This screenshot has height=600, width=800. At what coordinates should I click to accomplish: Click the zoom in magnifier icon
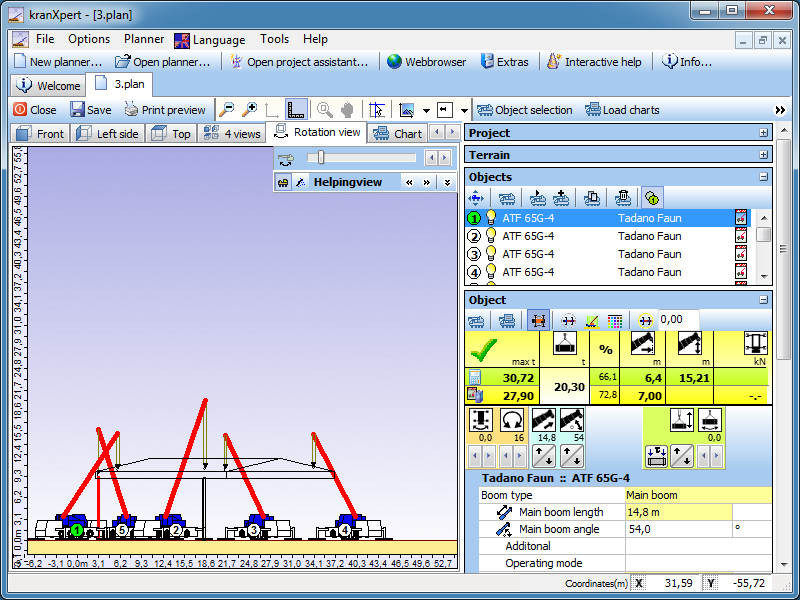pyautogui.click(x=249, y=110)
